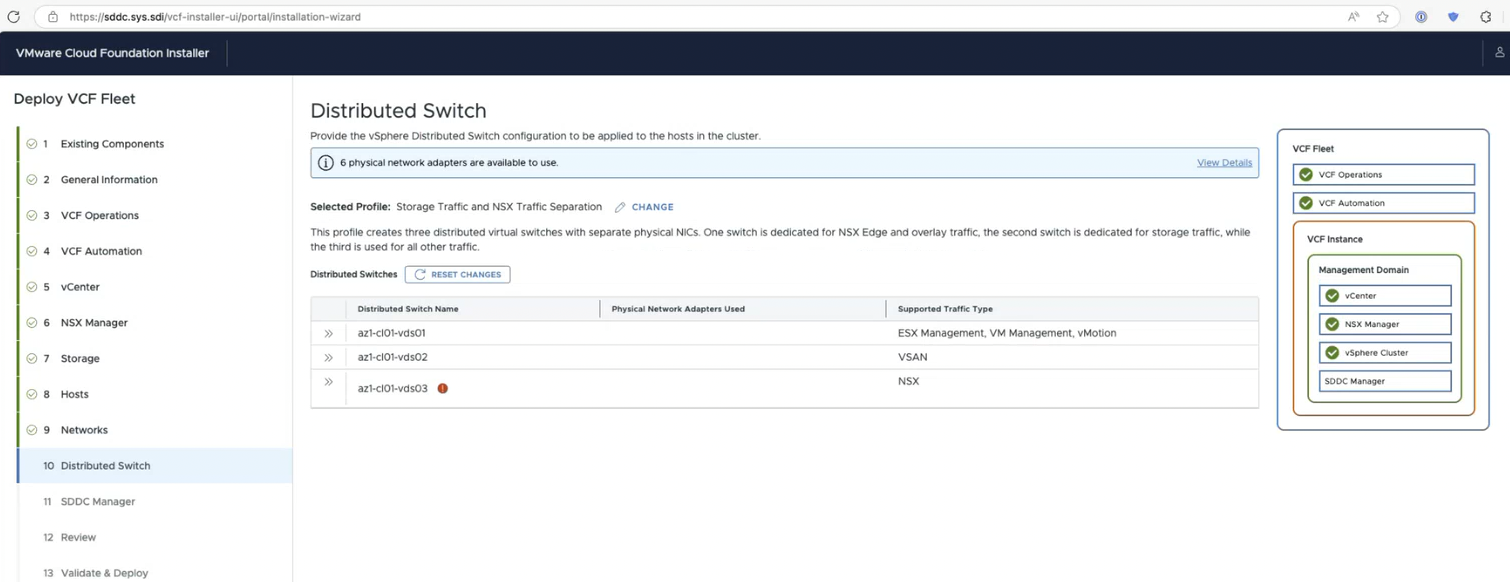Click the Supported Traffic Type column header
1510x582 pixels.
pyautogui.click(x=945, y=309)
